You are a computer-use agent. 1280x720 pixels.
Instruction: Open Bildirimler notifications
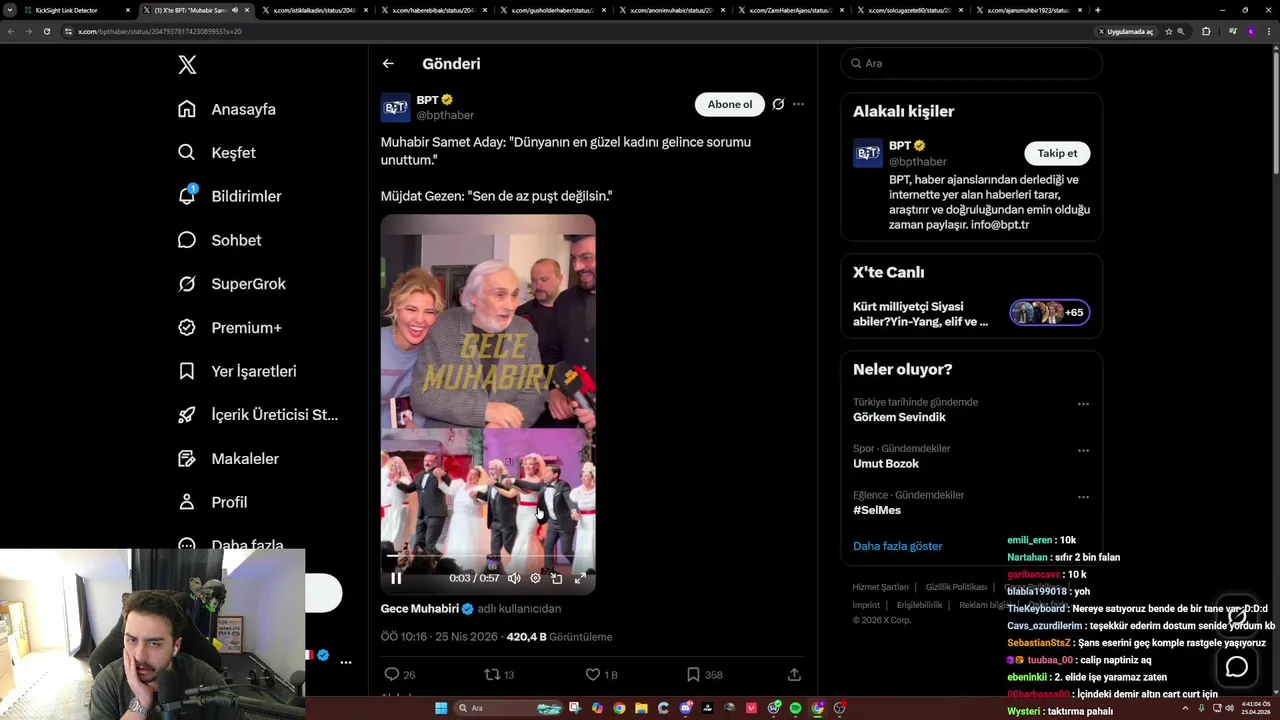(230, 196)
